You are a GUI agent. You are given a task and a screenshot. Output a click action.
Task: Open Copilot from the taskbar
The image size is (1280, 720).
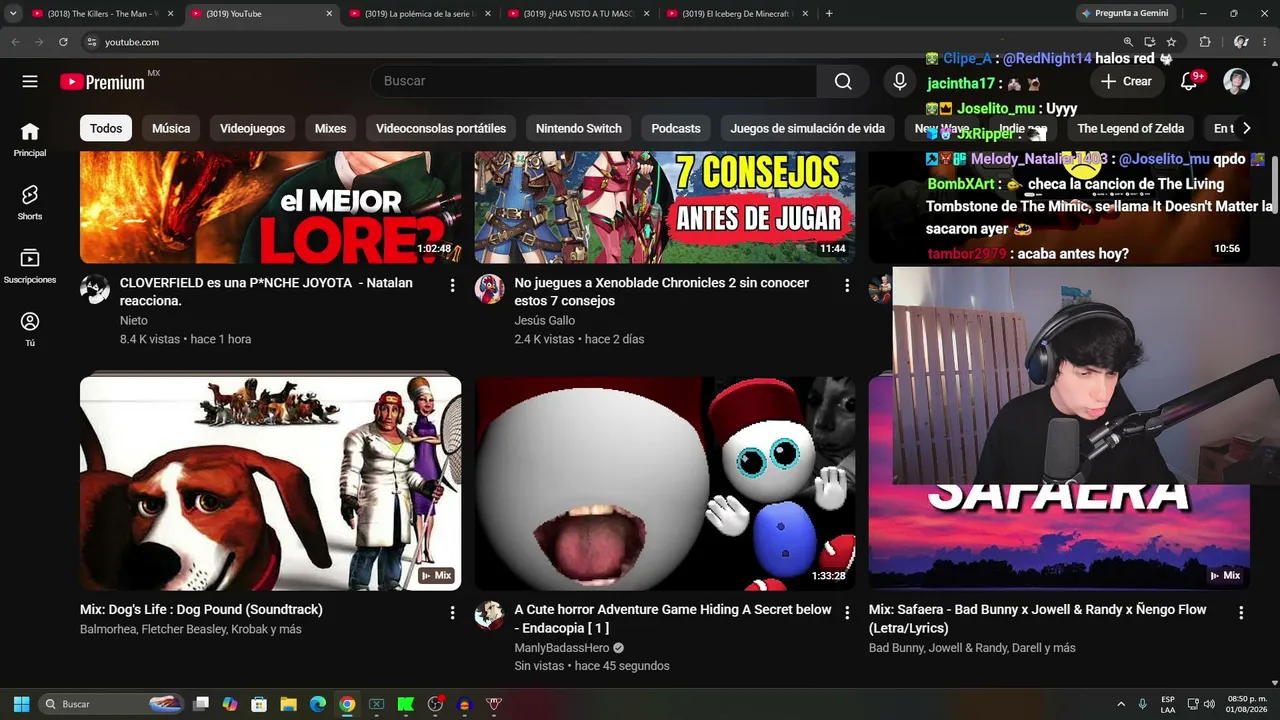(230, 704)
